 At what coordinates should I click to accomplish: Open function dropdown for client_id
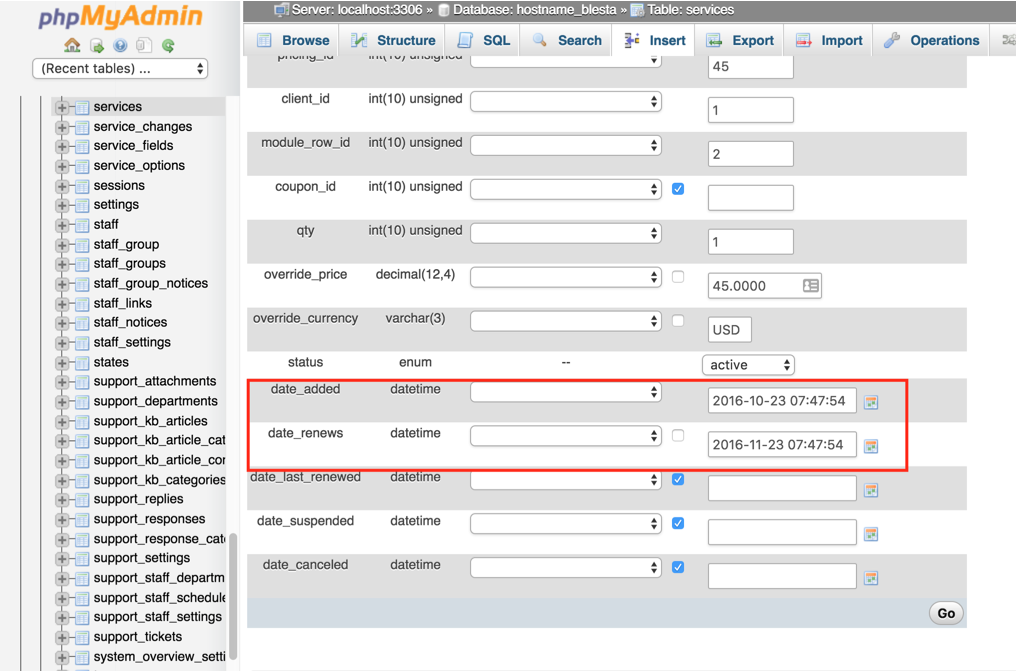click(x=566, y=101)
